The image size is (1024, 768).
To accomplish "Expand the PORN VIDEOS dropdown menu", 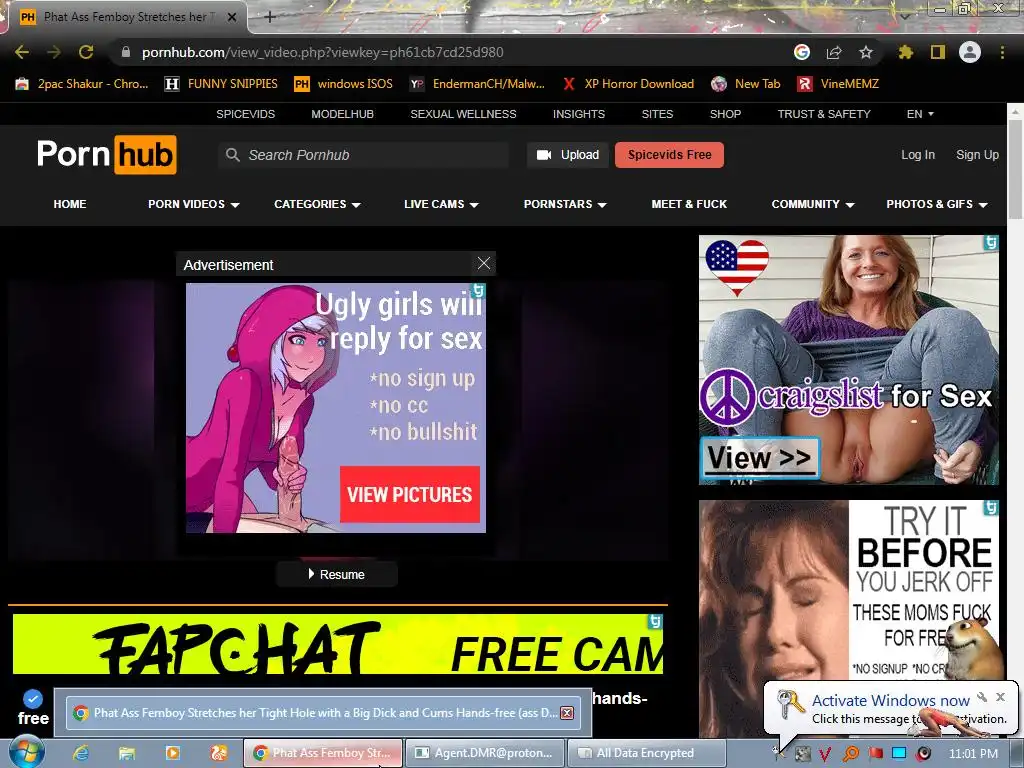I will coord(194,204).
